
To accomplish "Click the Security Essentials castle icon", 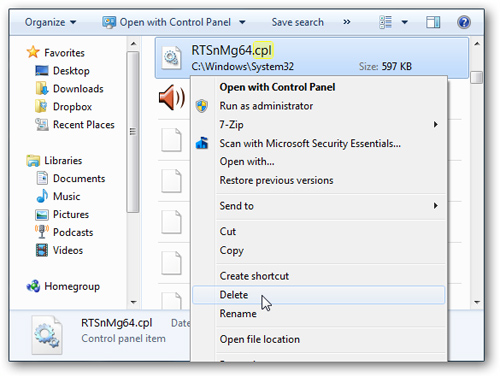I will click(202, 143).
